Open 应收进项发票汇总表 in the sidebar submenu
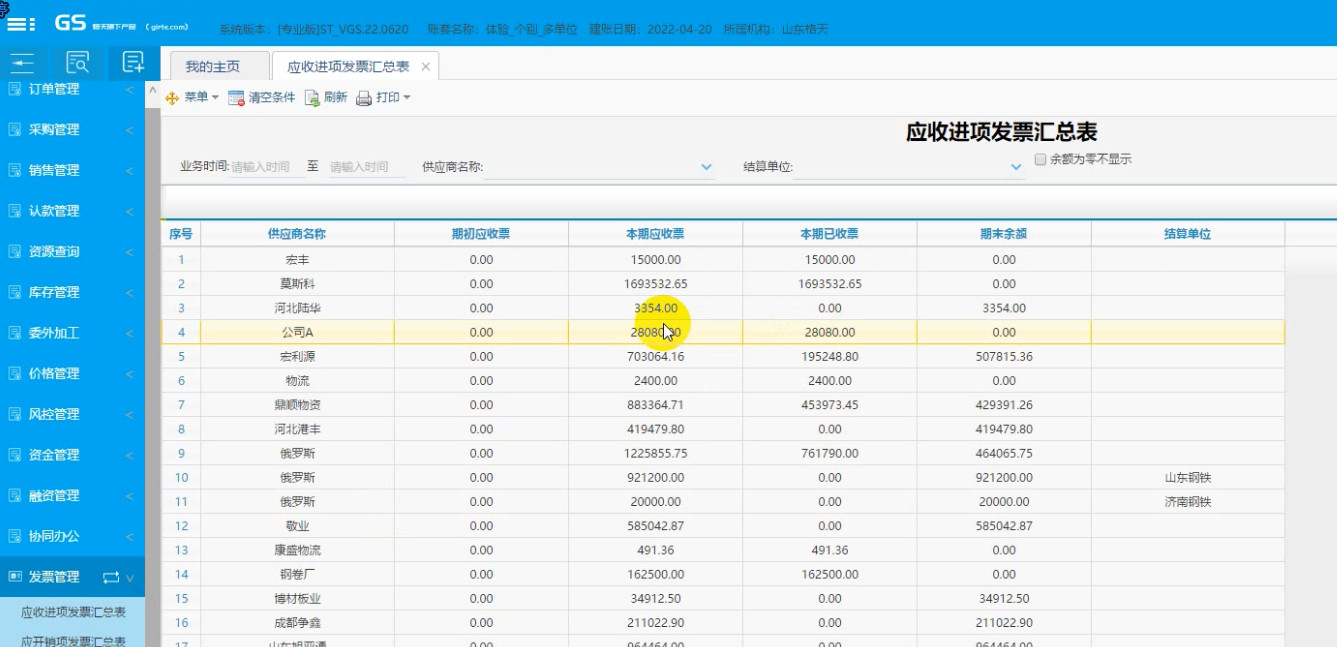The image size is (1337, 647). 73,612
